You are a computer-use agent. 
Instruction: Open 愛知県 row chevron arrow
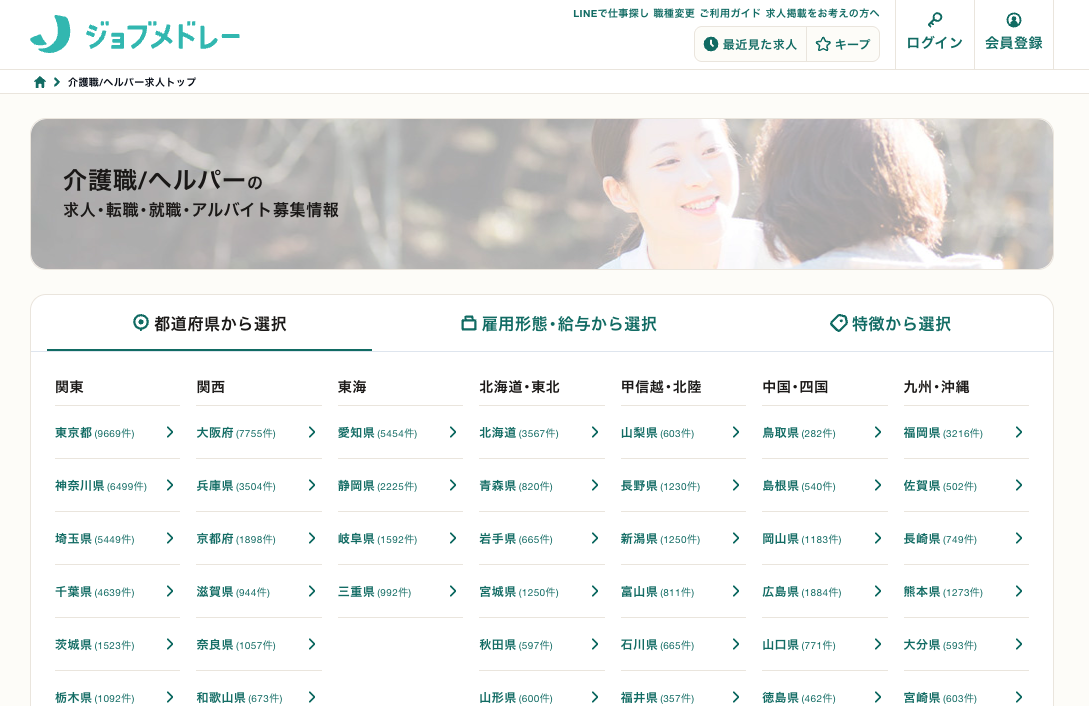453,432
